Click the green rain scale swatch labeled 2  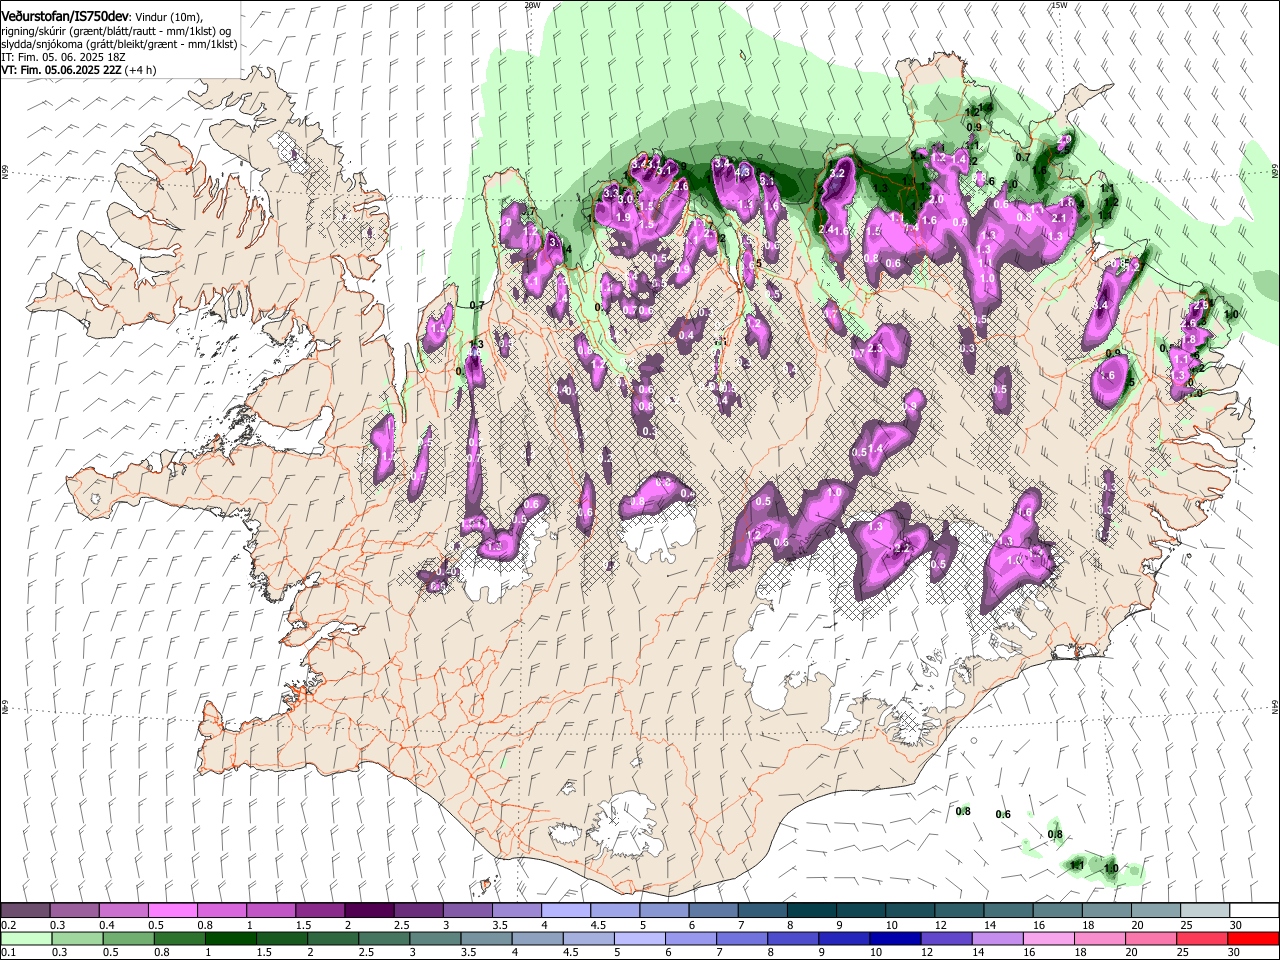[333, 938]
